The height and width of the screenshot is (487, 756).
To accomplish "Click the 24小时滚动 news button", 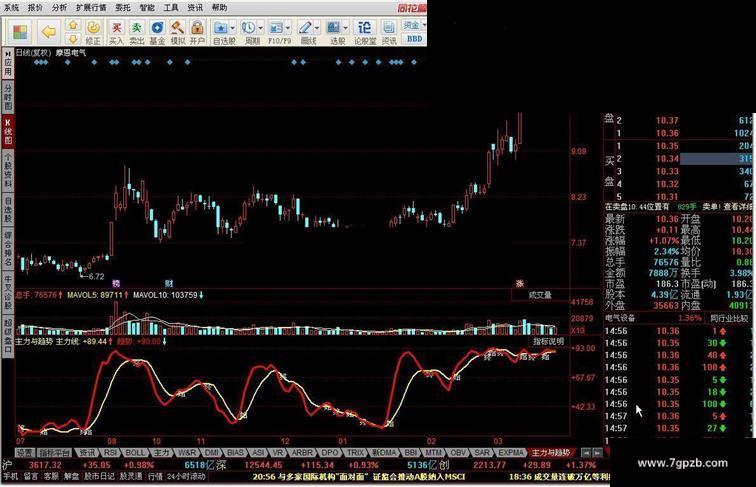I will pos(186,476).
